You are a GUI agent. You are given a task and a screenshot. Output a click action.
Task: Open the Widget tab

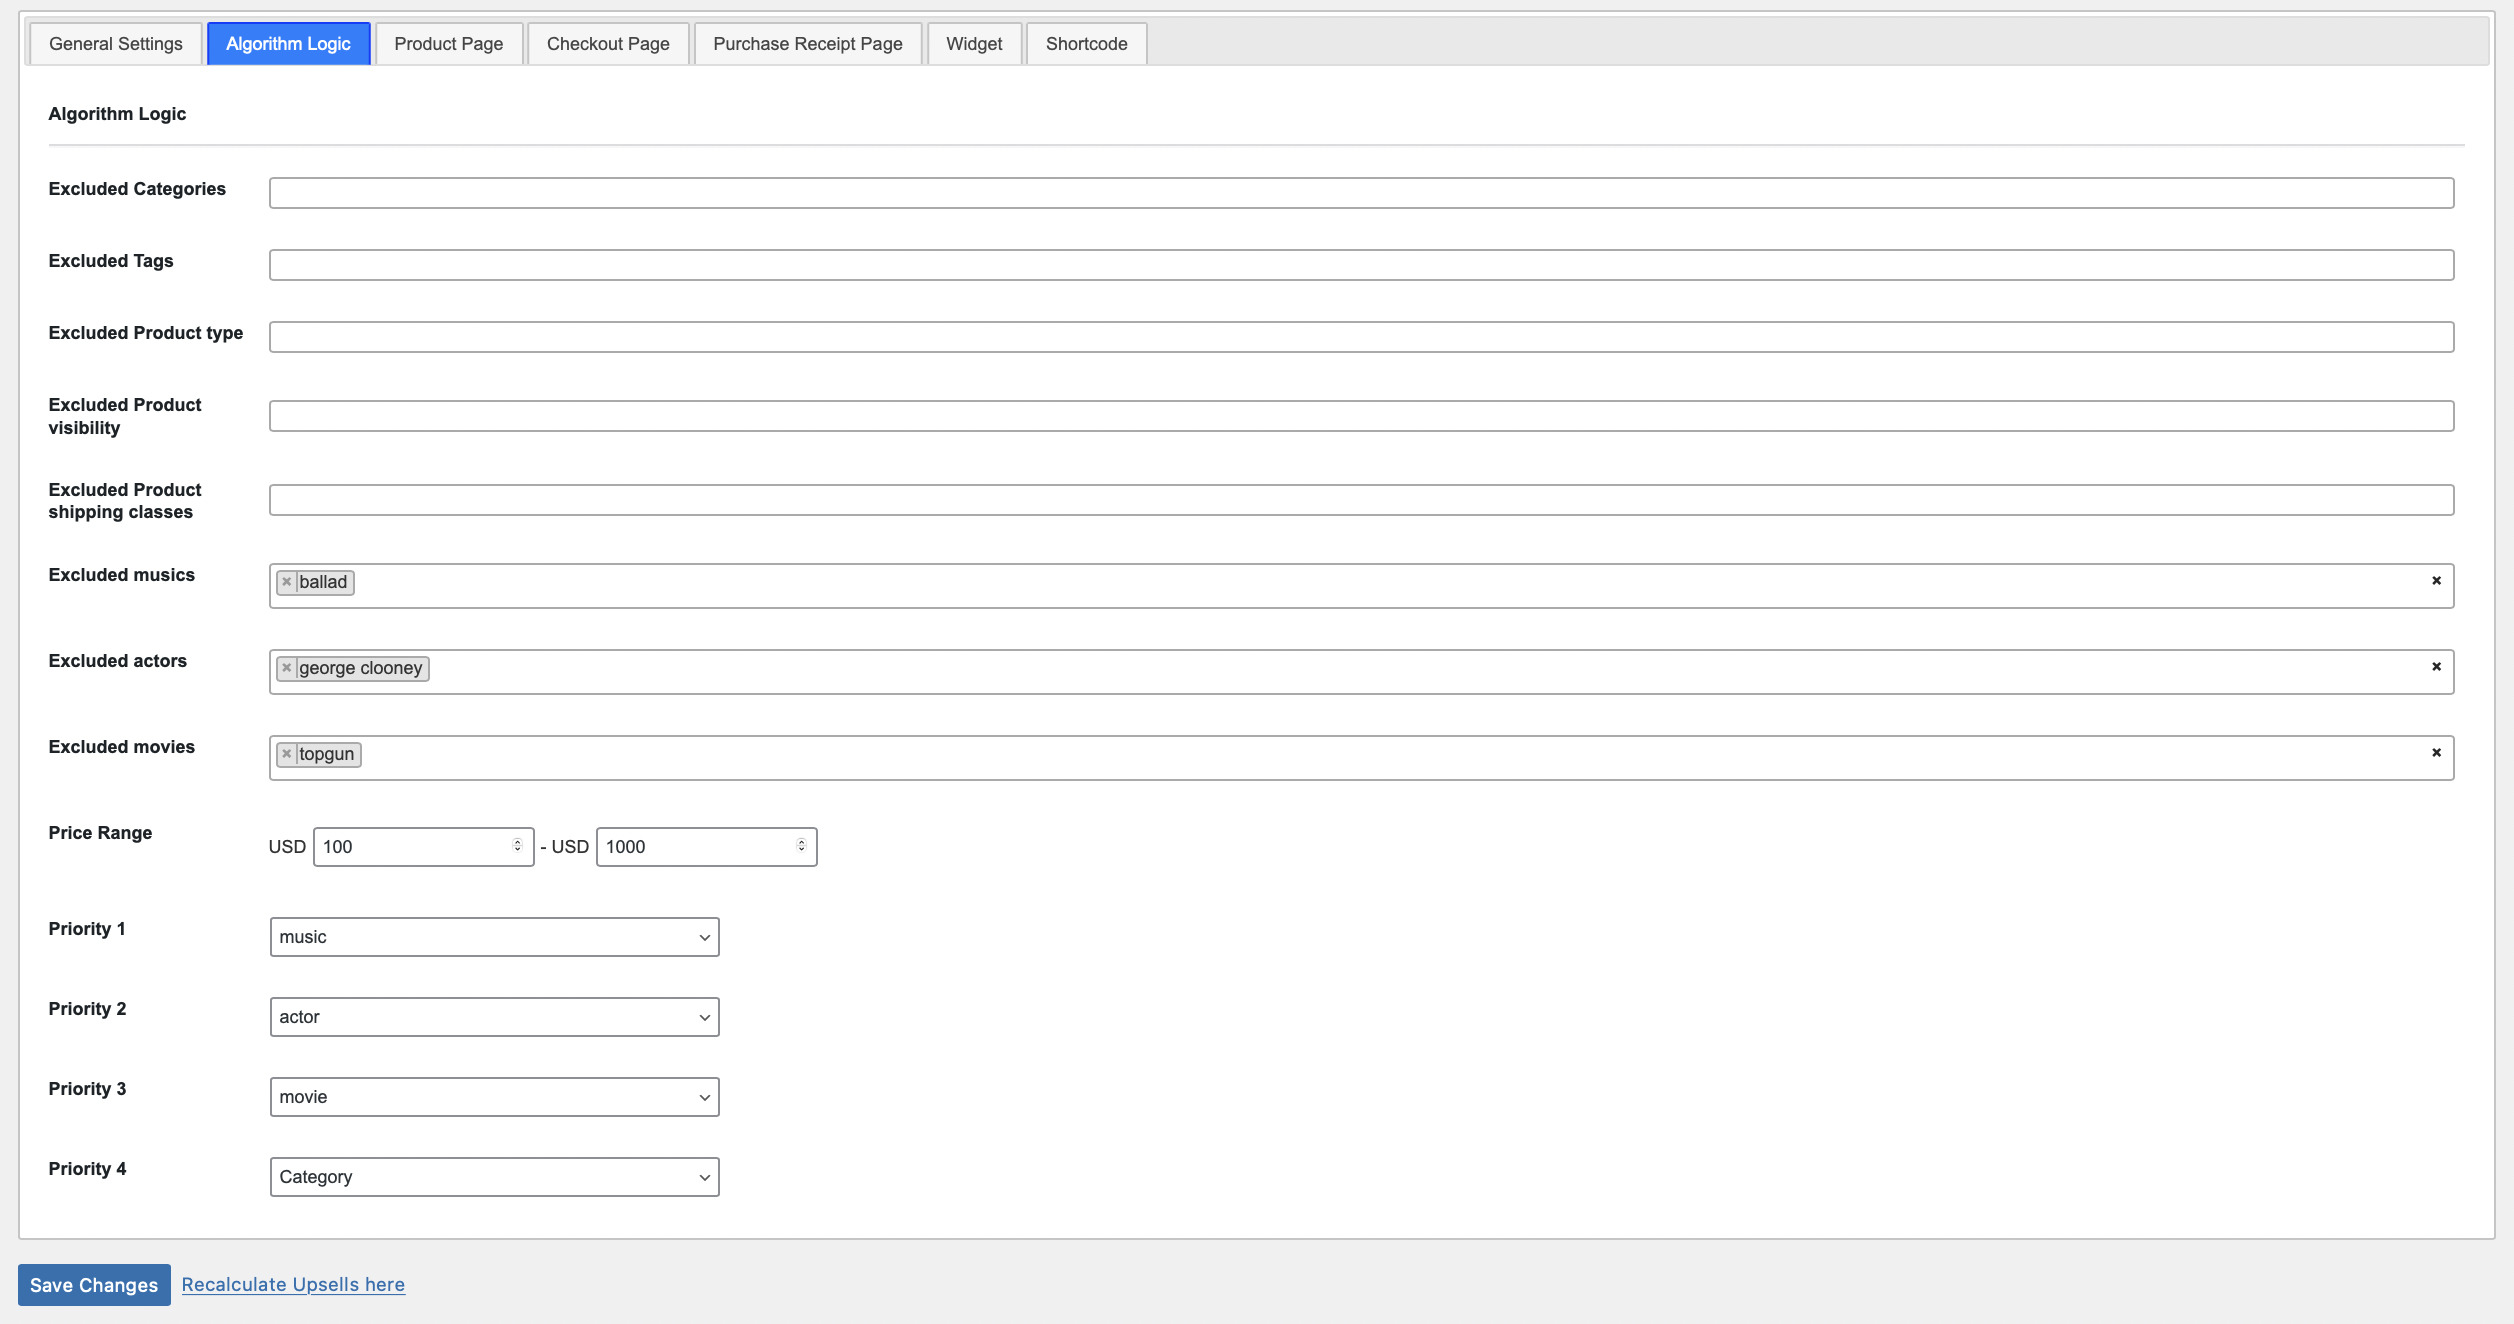(x=974, y=44)
